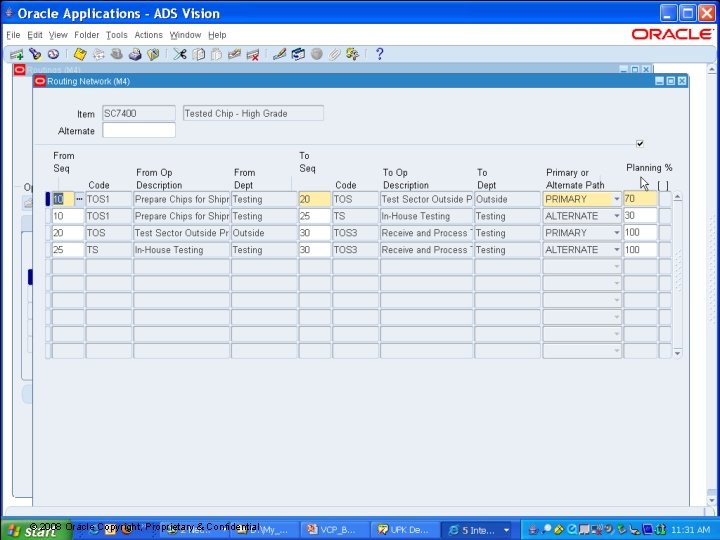Screen dimensions: 720x540
Task: Click the taskbar clock showing 11:31 AM
Action: 690,530
